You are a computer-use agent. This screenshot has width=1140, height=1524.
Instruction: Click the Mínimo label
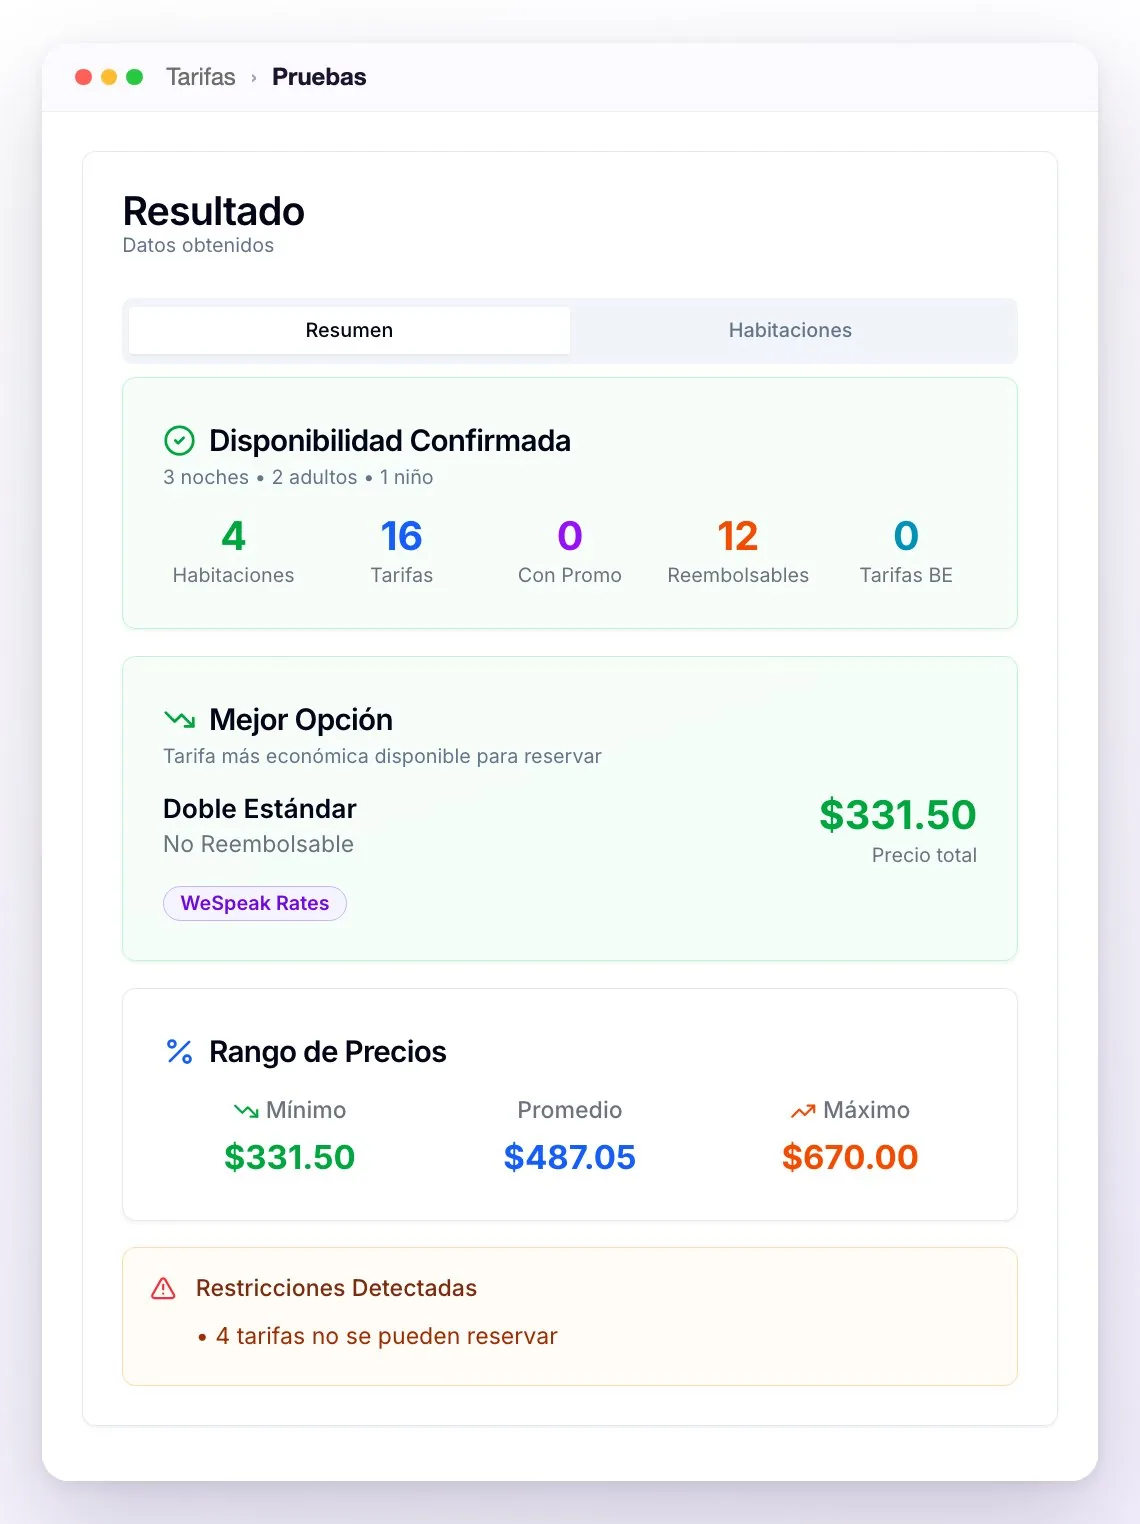[306, 1110]
